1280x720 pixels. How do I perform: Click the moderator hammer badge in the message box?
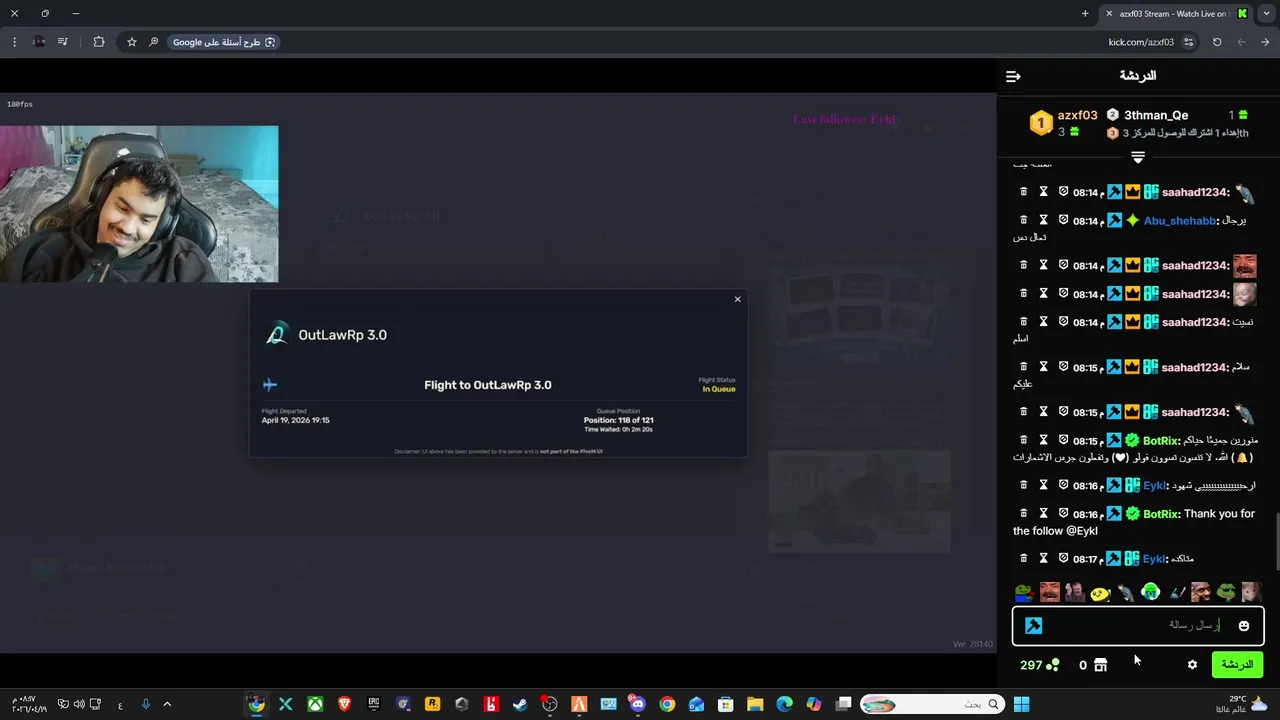tap(1034, 626)
